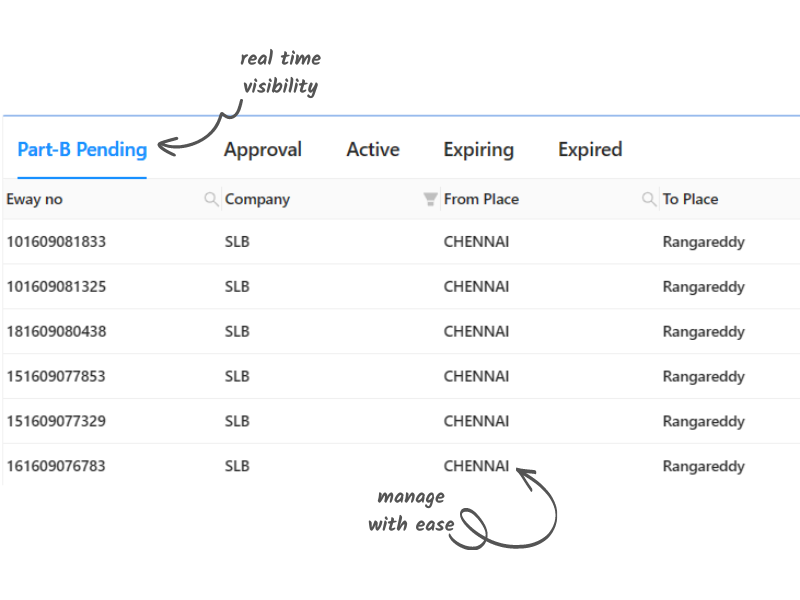Screen dimensions: 800x600
Task: Return to the Part-B Pending tab
Action: tap(82, 149)
